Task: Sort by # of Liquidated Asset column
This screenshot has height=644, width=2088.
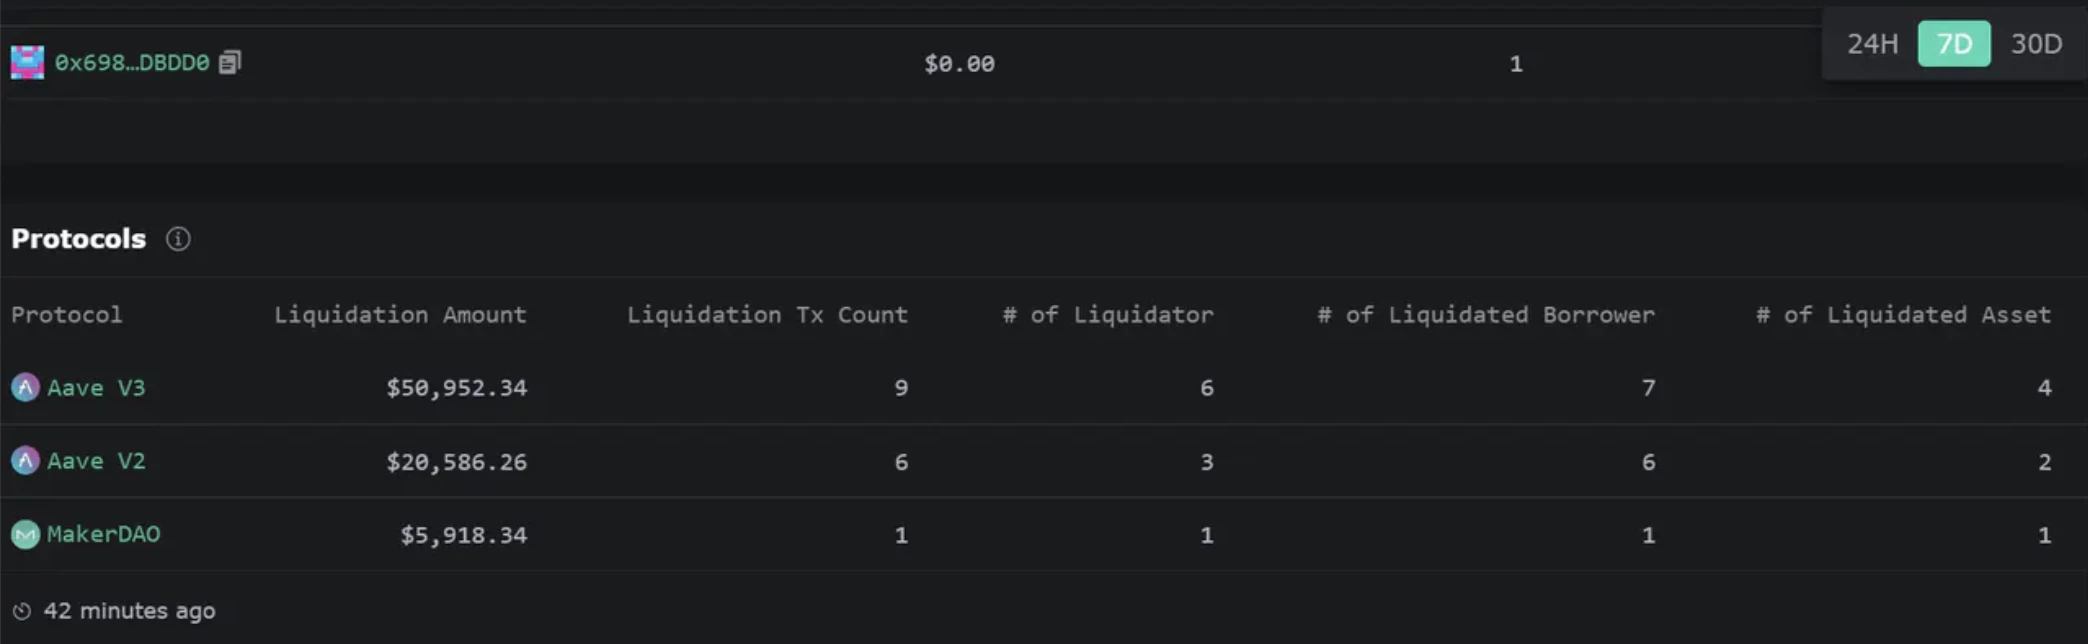Action: 1903,315
